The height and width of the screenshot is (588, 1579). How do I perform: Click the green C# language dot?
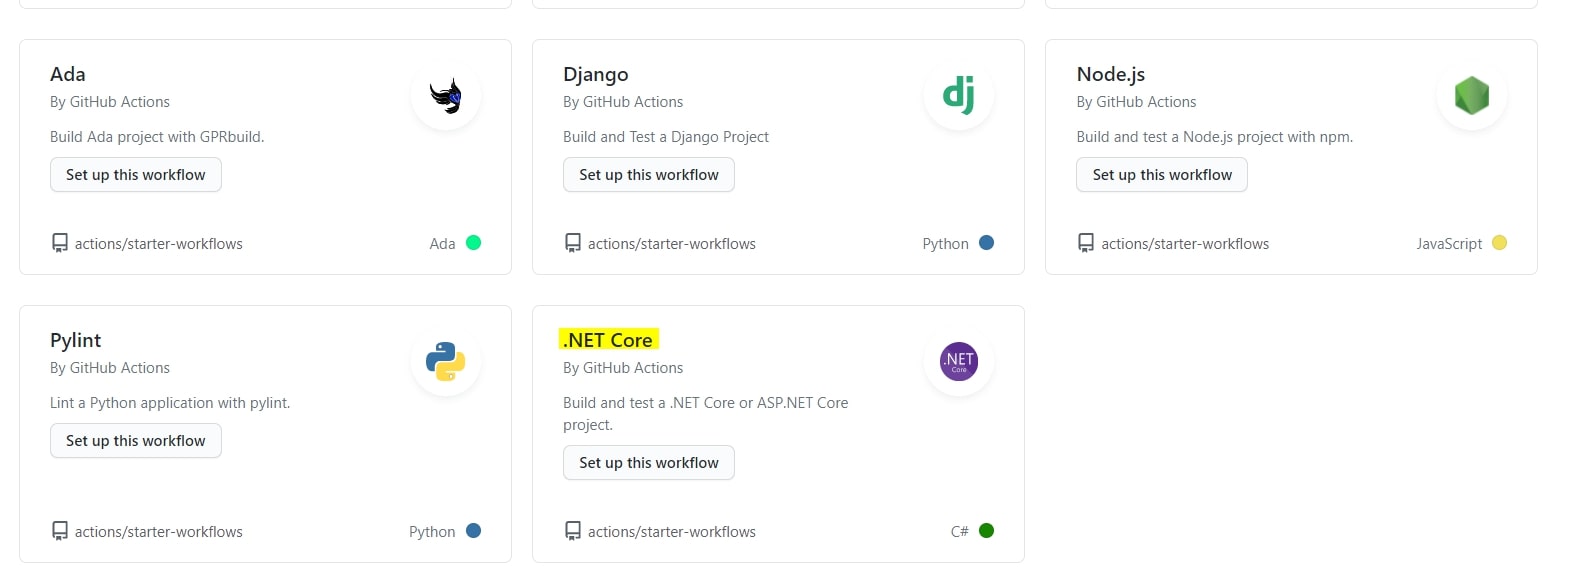point(987,530)
